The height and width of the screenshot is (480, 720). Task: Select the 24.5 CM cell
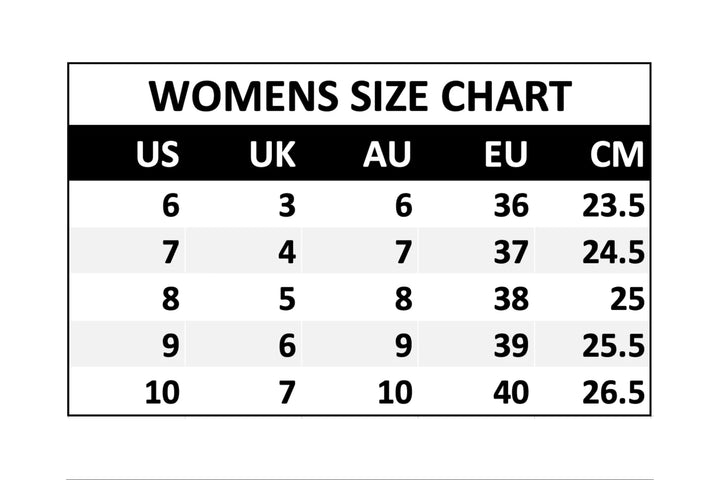coord(614,252)
